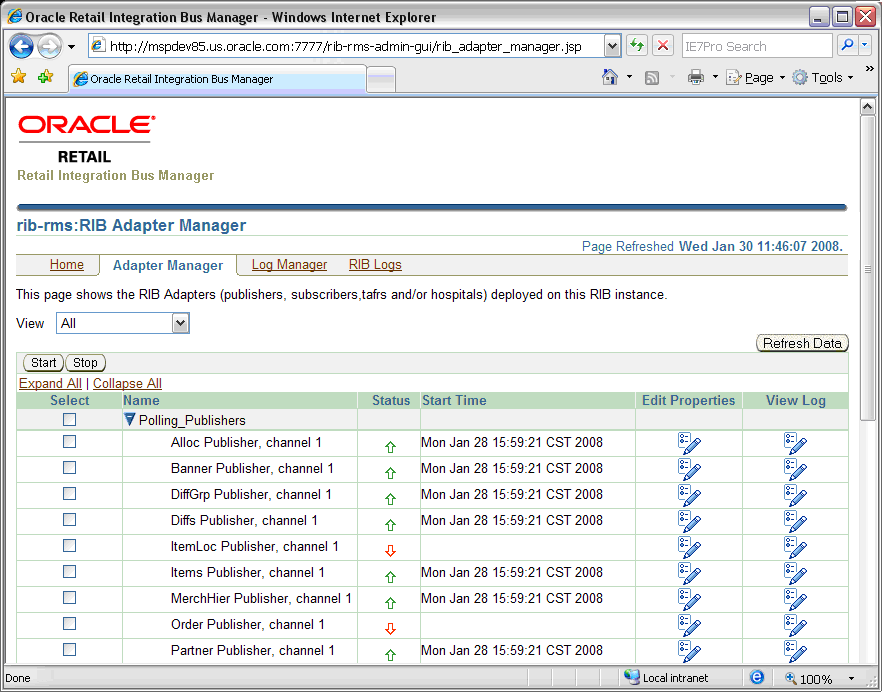Screen dimensions: 884x695
Task: Click the Home page icon
Action: 610,77
